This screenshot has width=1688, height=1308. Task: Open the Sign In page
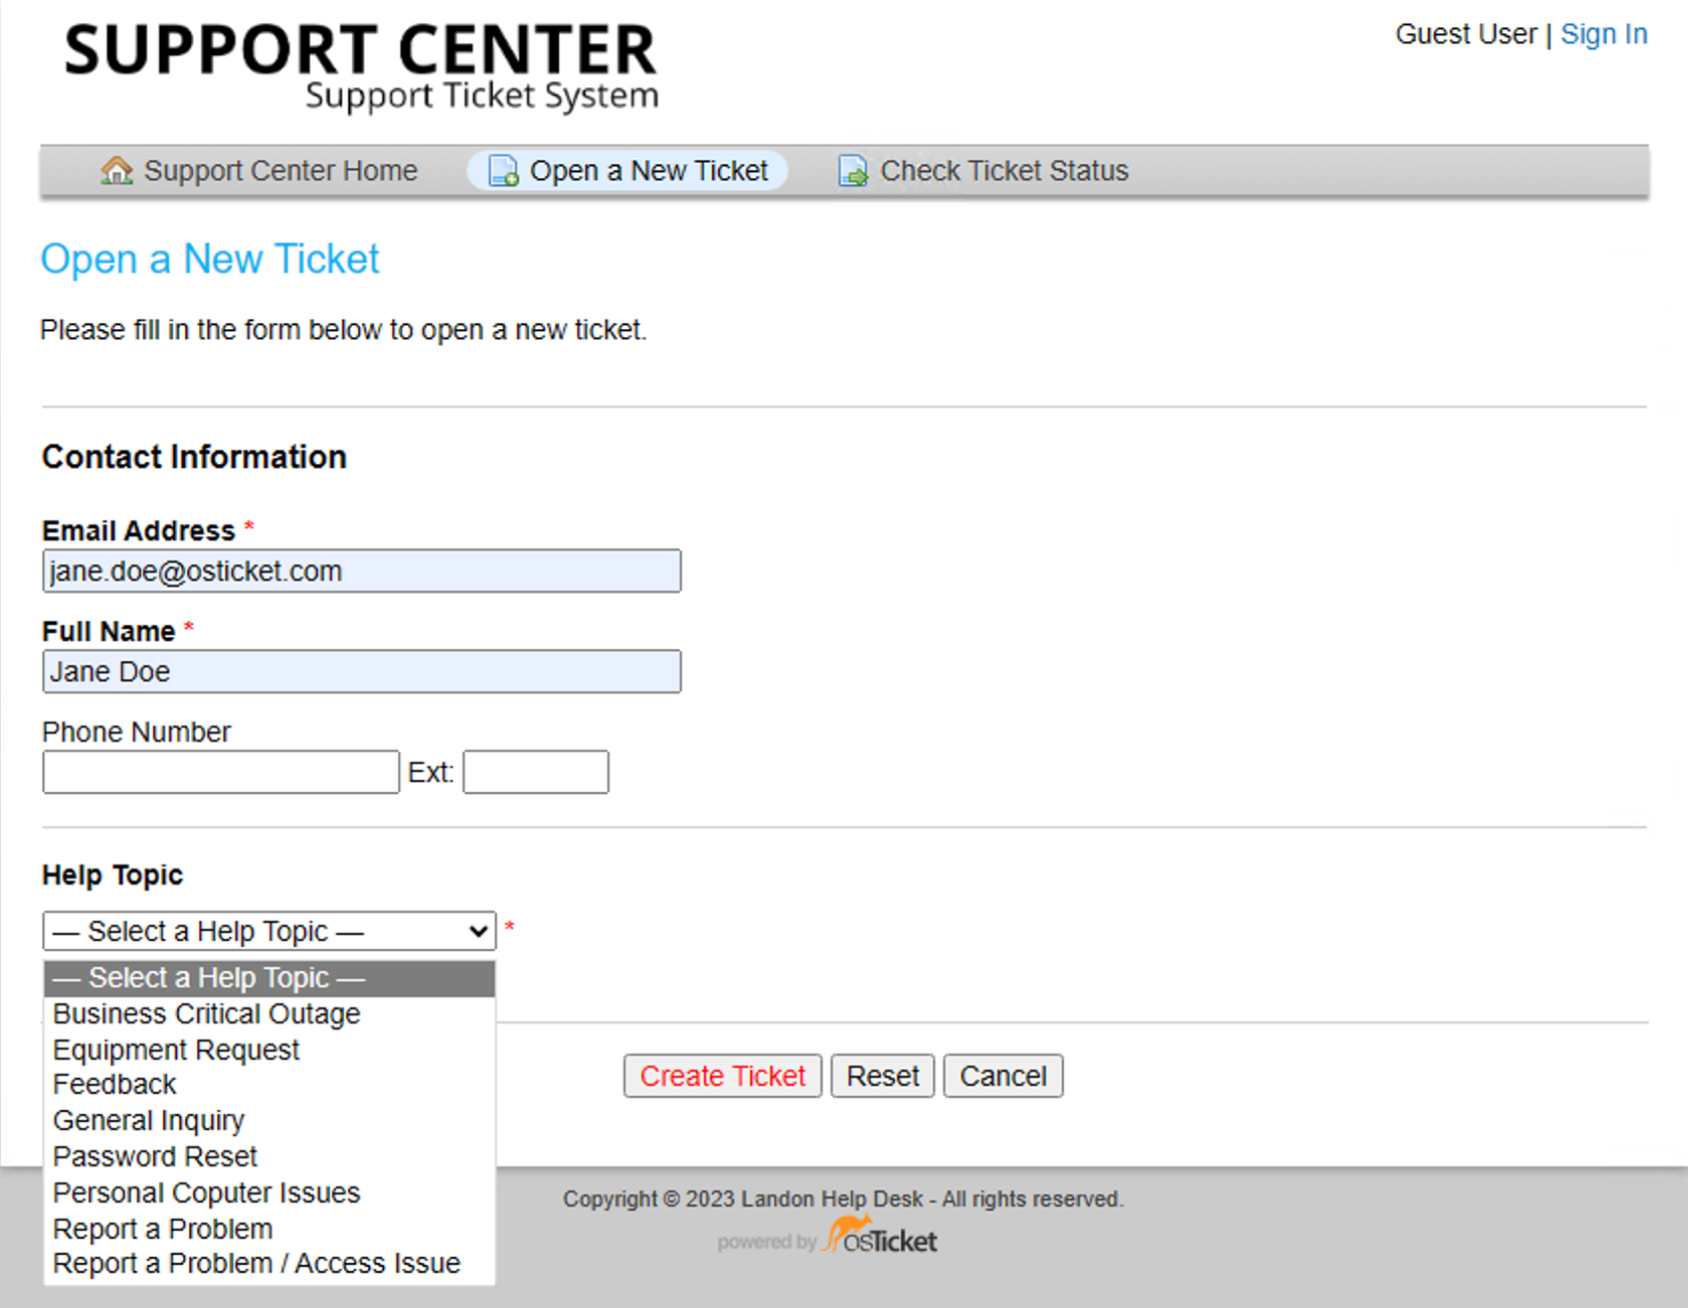click(1604, 33)
